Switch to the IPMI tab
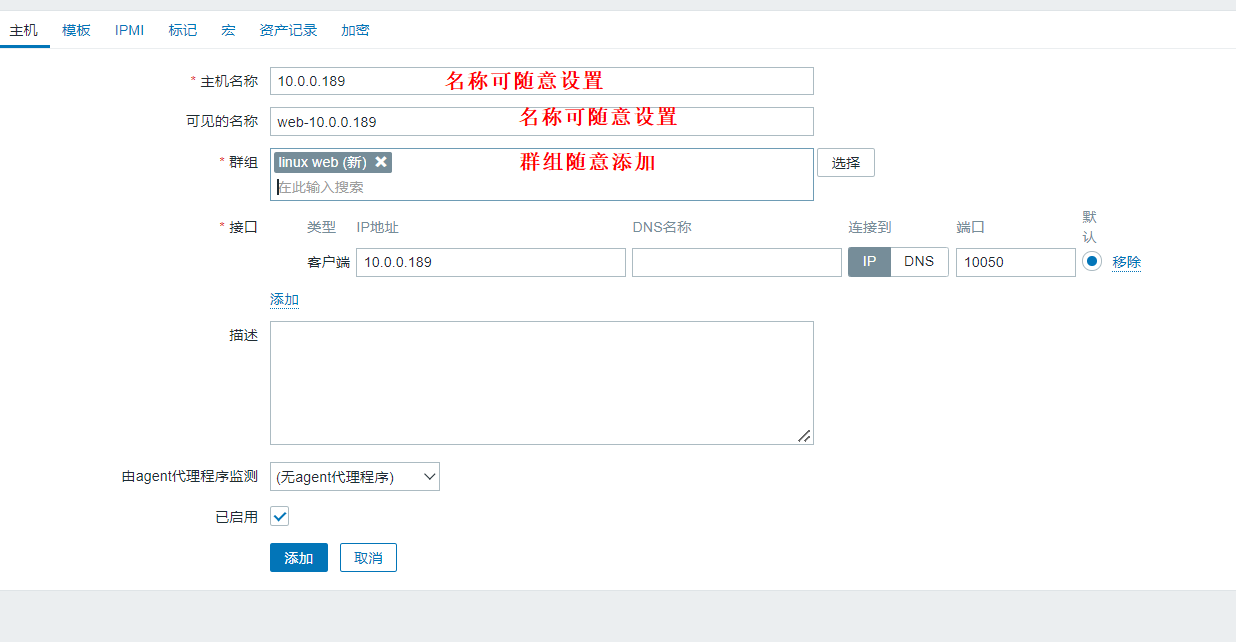This screenshot has height=642, width=1236. pos(129,30)
